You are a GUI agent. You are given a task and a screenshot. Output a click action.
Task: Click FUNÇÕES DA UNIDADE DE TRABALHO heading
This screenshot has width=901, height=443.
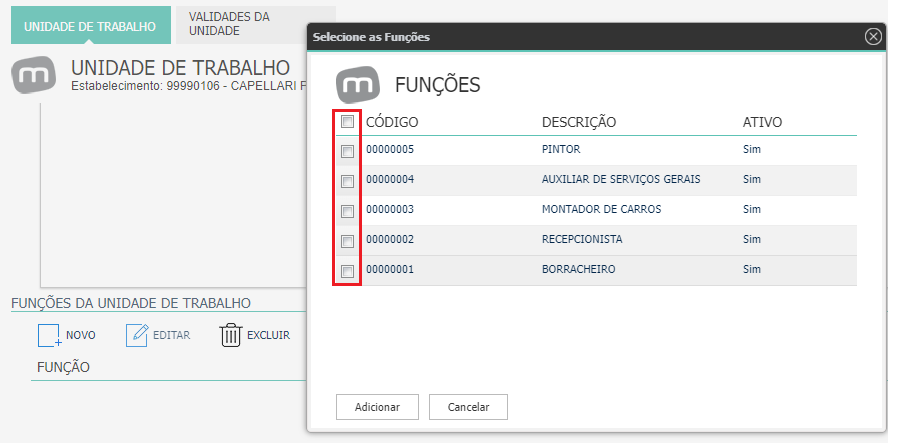[131, 303]
